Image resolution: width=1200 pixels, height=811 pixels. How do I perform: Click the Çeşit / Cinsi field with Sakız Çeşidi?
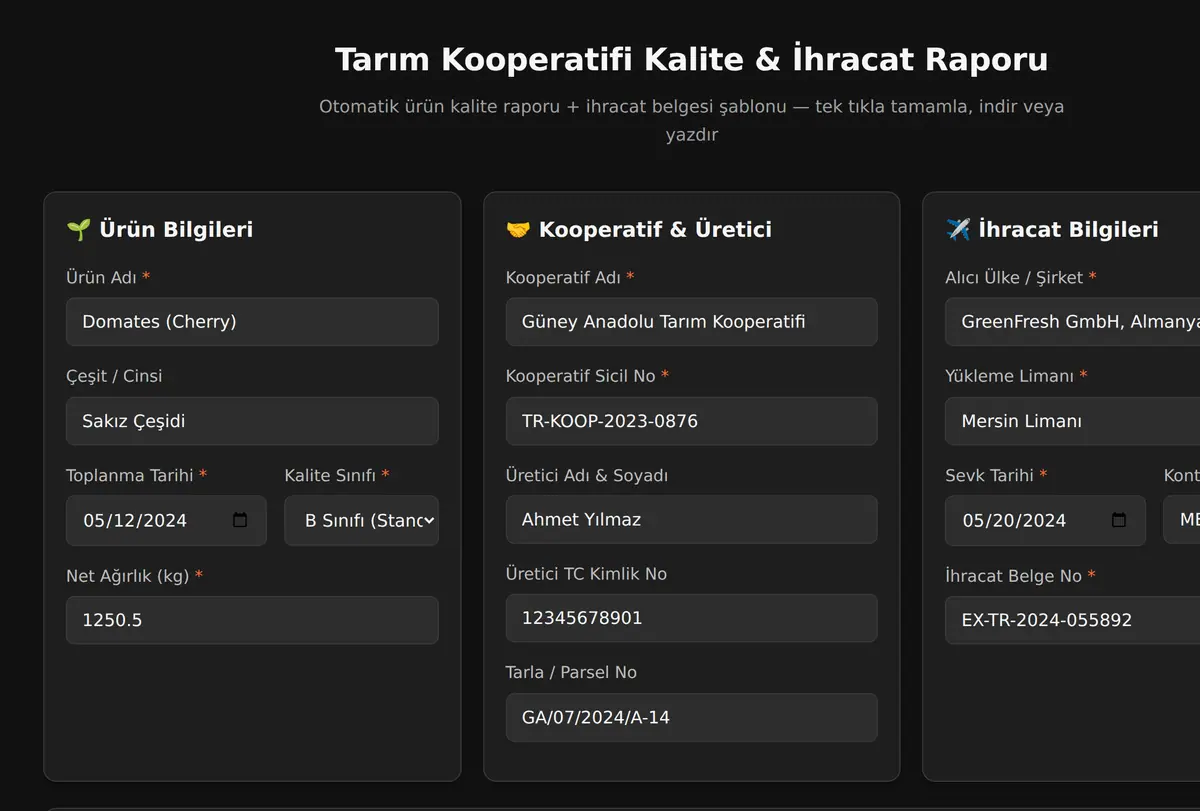click(x=252, y=421)
